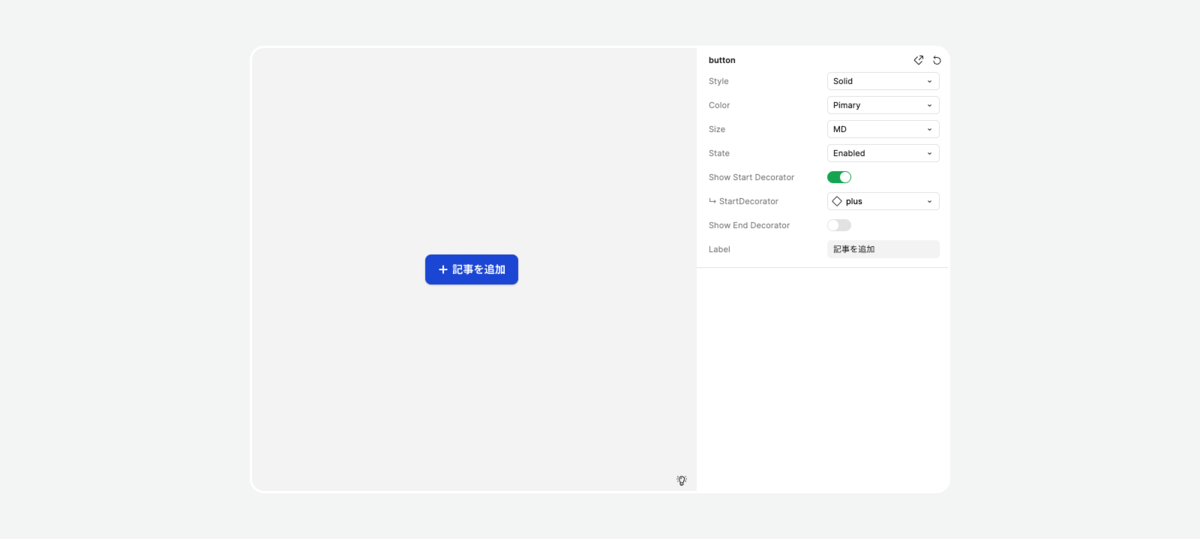Enable the Show End Decorator switch
Image resolution: width=1200 pixels, height=539 pixels.
tap(839, 225)
